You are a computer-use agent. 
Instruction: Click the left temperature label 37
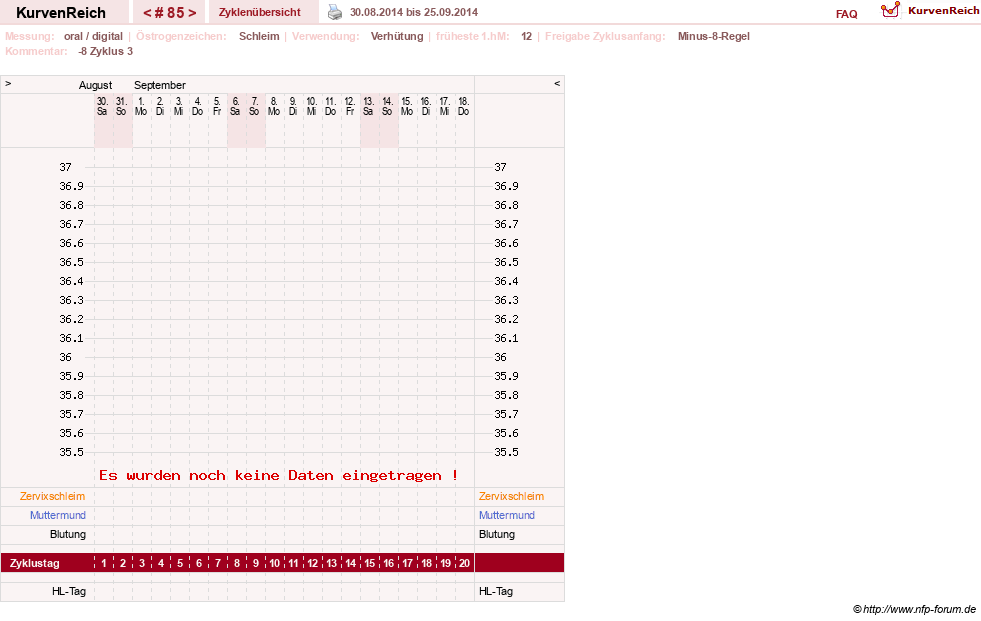point(65,167)
